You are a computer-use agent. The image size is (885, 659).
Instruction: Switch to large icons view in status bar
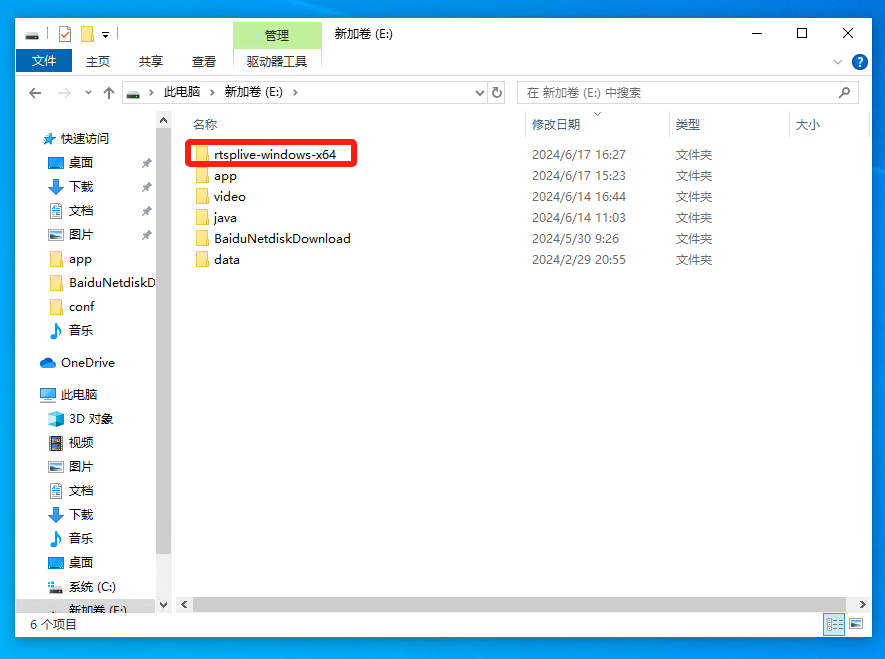coord(856,624)
